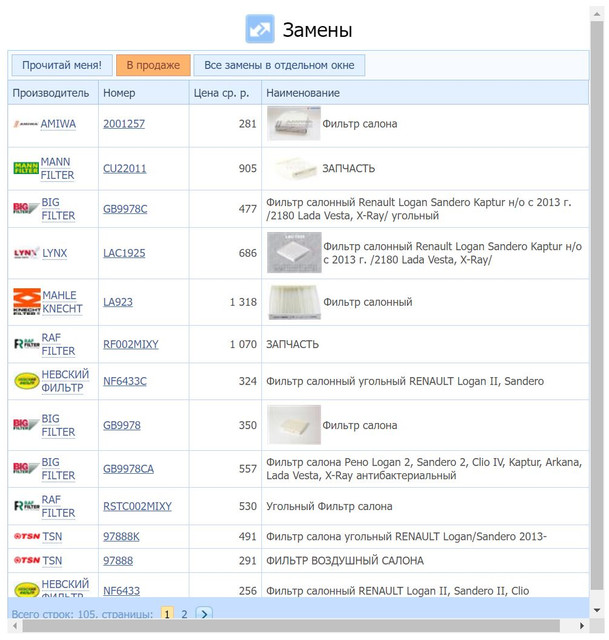Sort by Номер column header

coord(144,93)
